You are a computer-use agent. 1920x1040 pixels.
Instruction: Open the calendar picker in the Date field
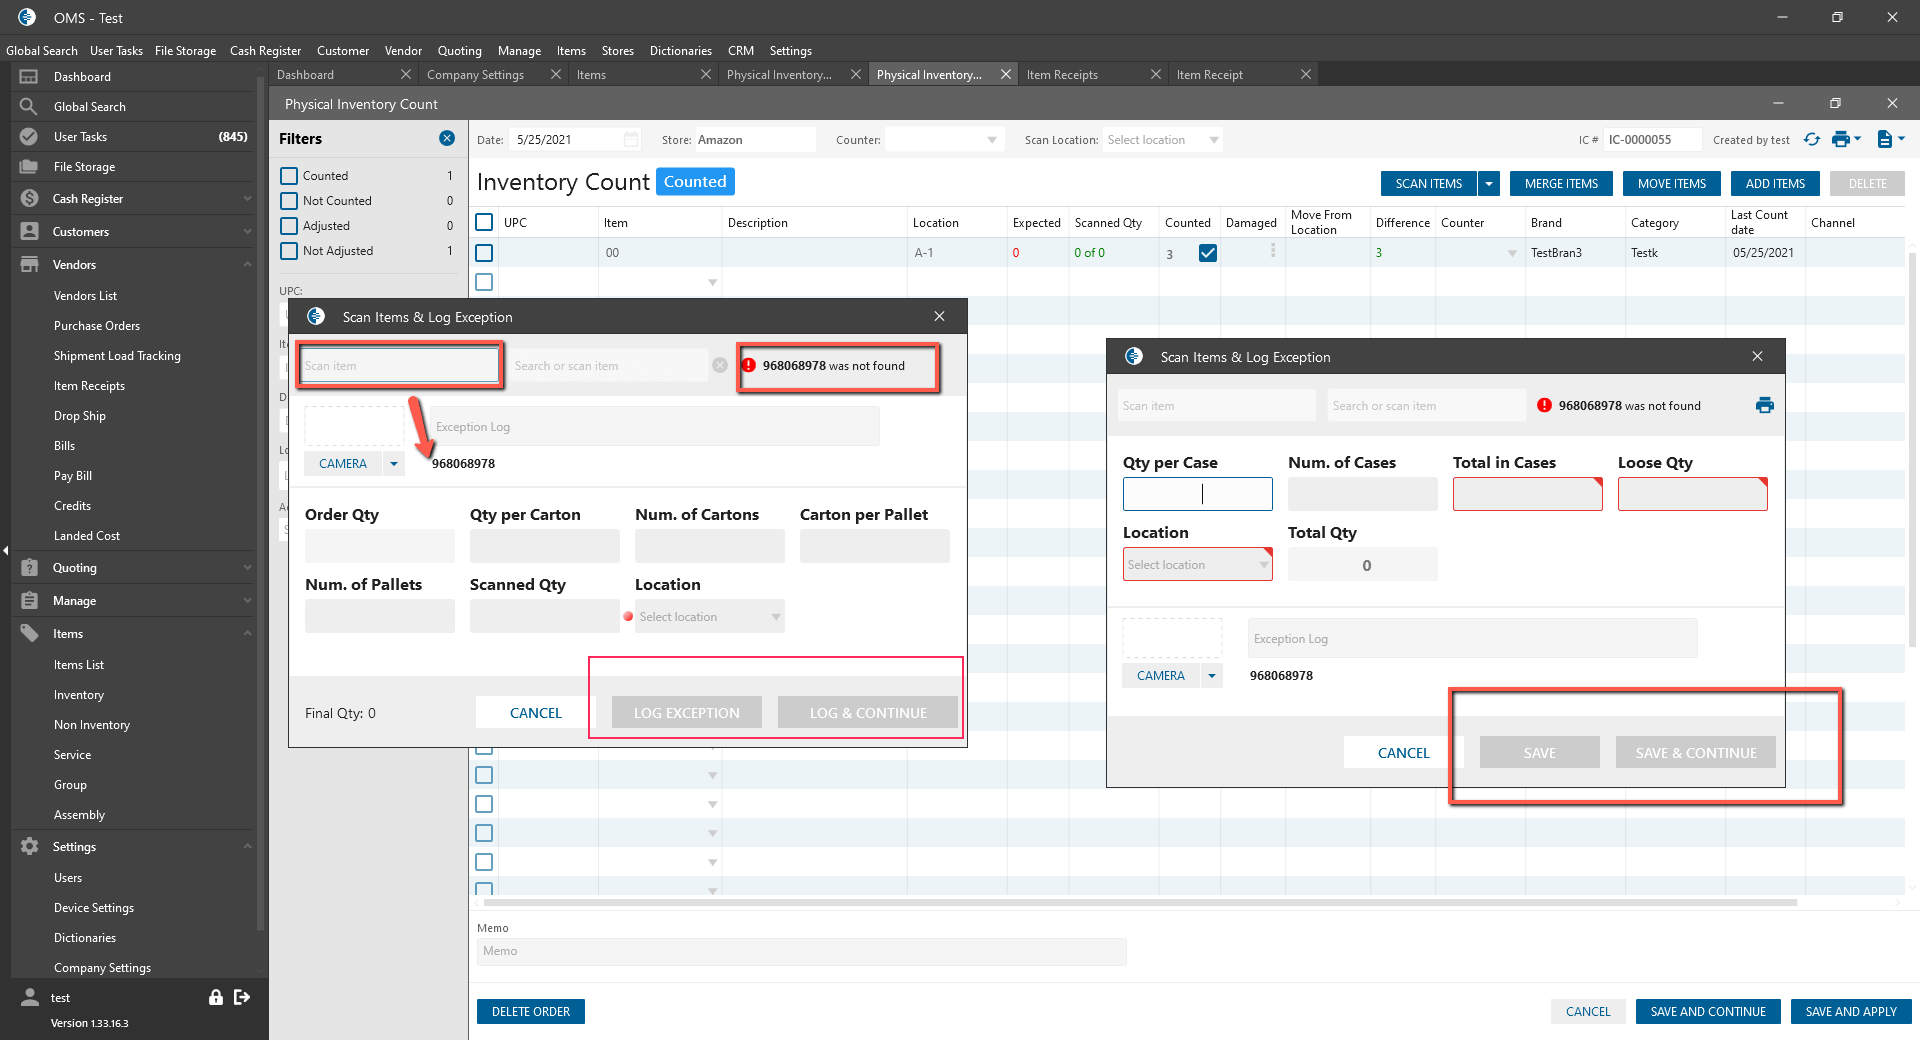(631, 140)
